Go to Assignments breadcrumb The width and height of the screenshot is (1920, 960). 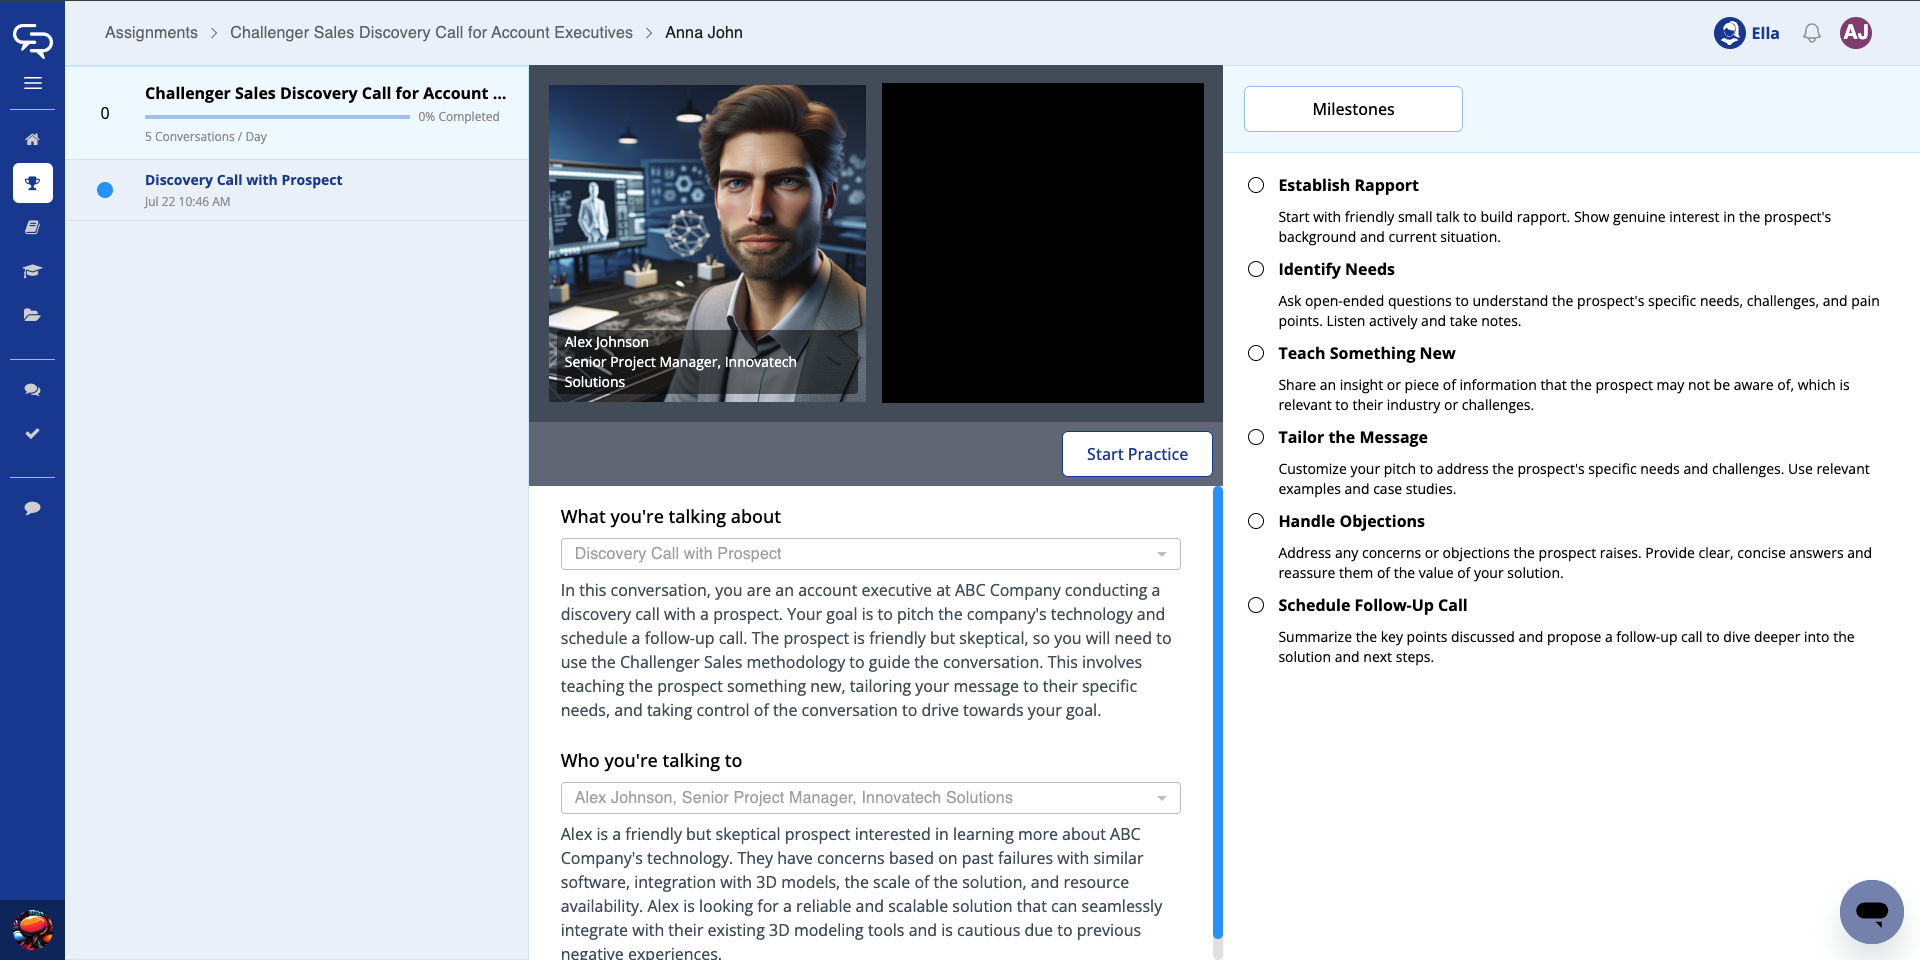pos(151,33)
